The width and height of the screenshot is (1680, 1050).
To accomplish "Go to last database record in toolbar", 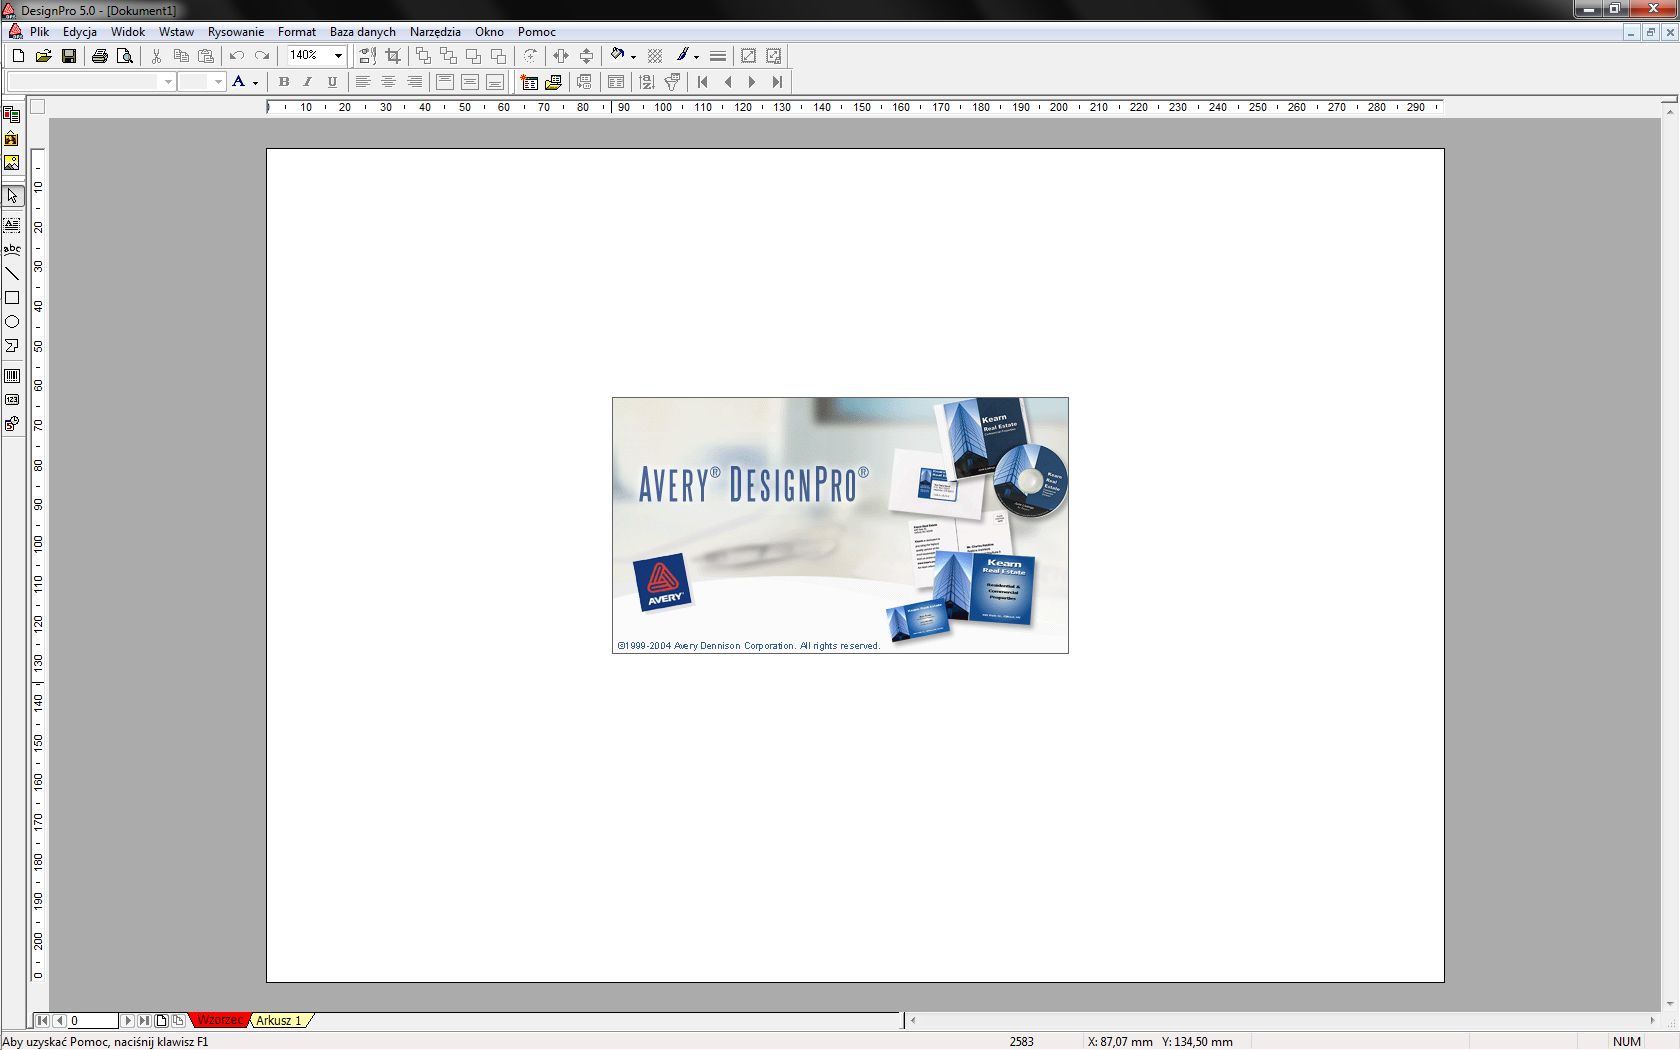I will coord(777,82).
